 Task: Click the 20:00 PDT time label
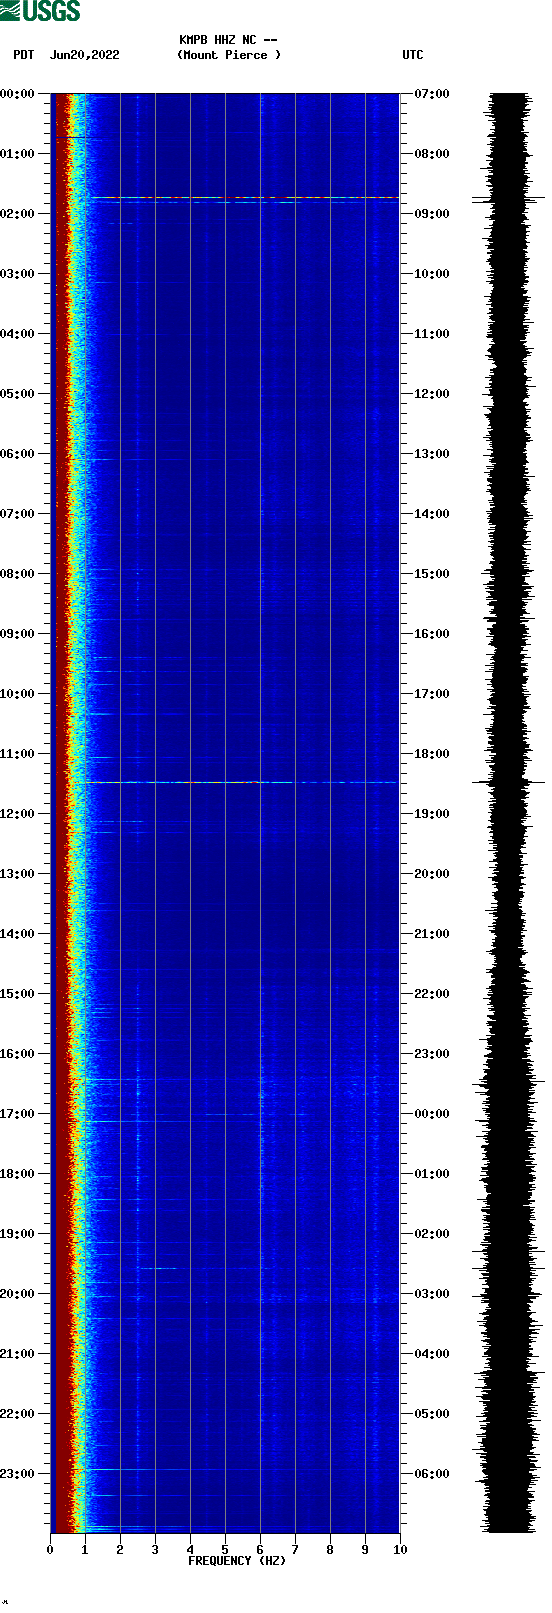(x=18, y=1294)
